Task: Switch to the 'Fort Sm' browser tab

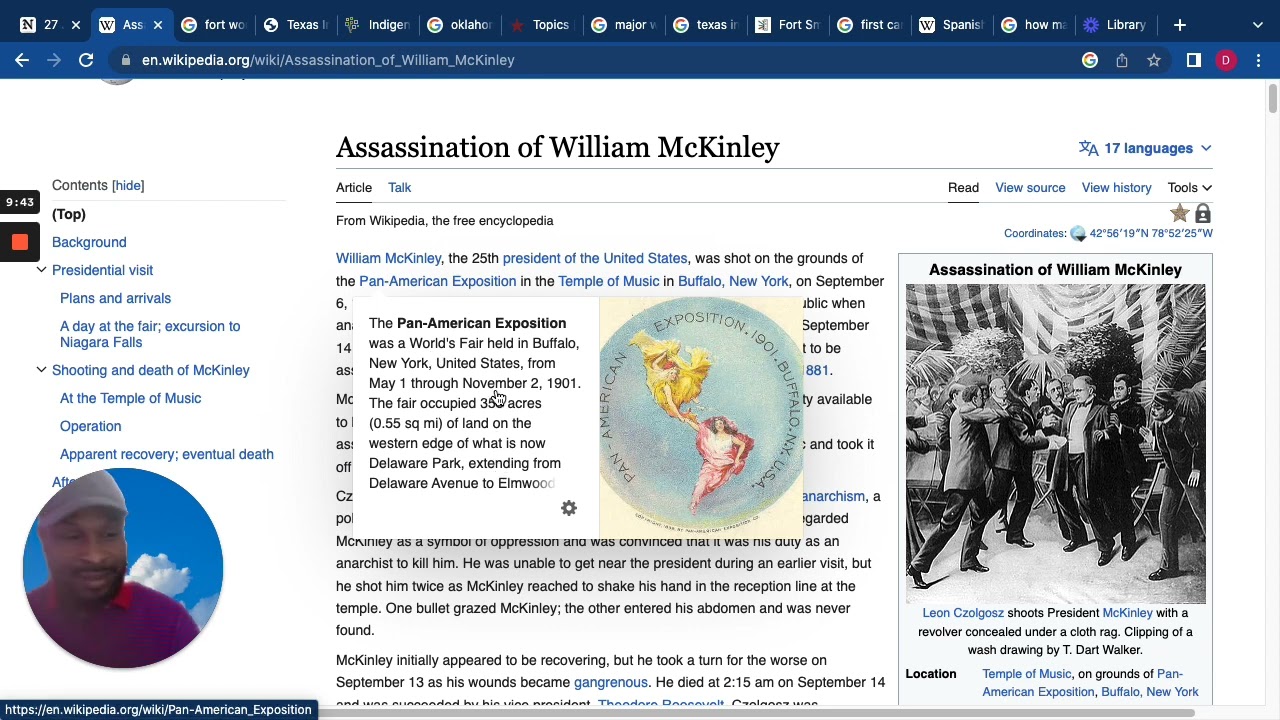Action: coord(787,25)
